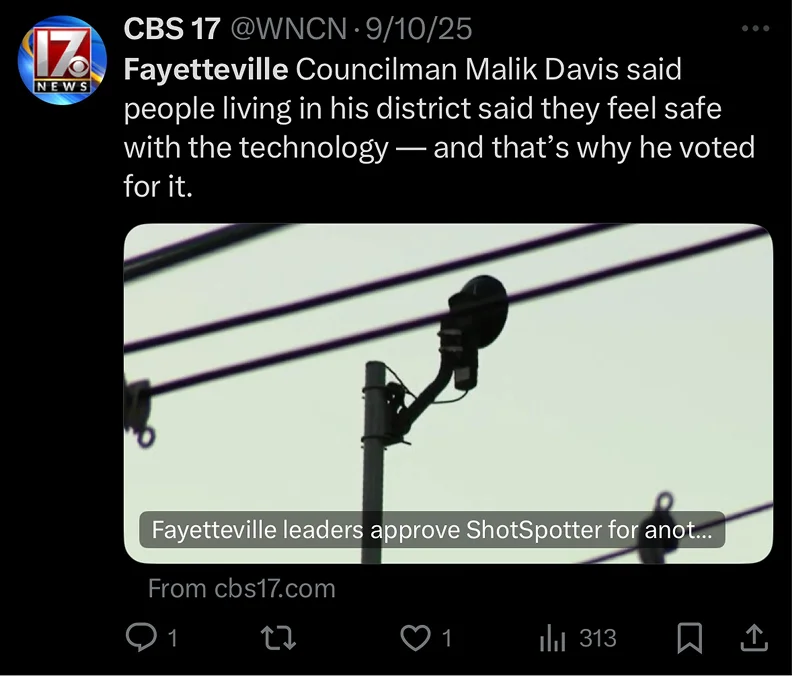Screen dimensions: 792x676
Task: Click the reply speech bubble icon
Action: coord(141,638)
